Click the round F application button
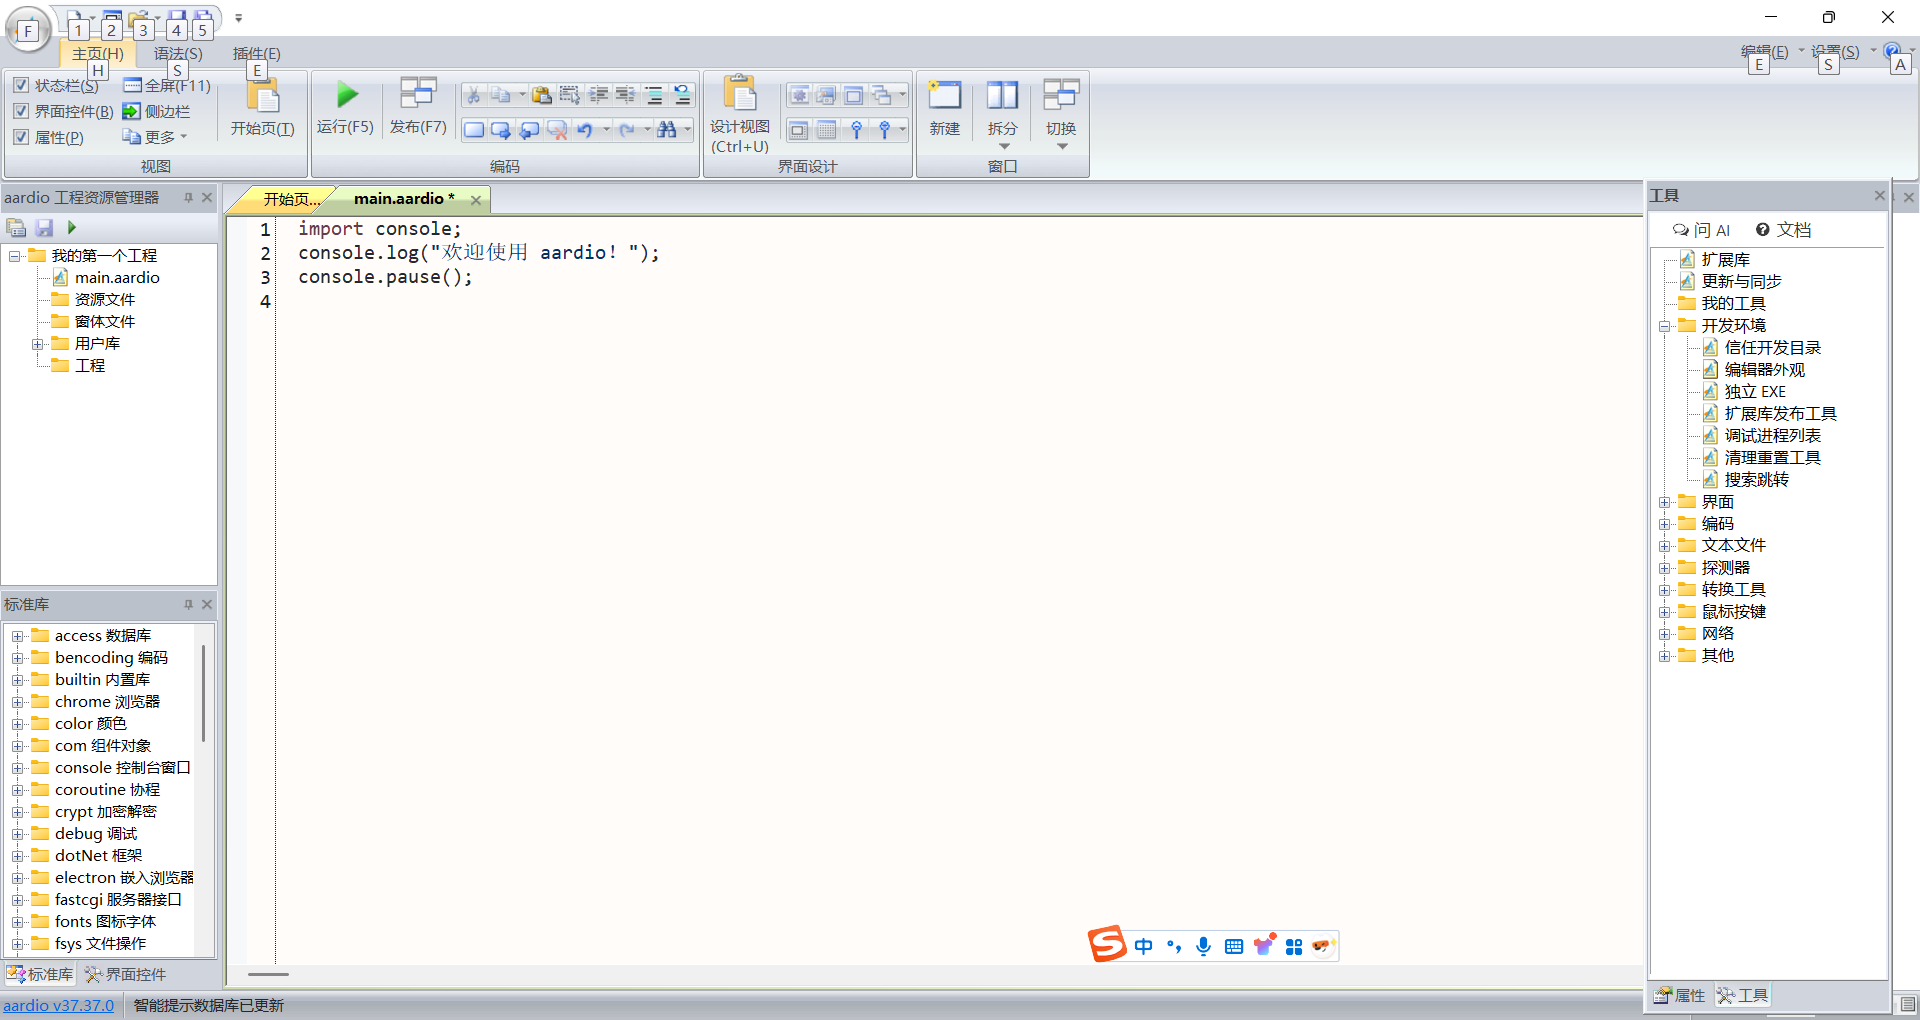The width and height of the screenshot is (1920, 1020). pyautogui.click(x=28, y=30)
